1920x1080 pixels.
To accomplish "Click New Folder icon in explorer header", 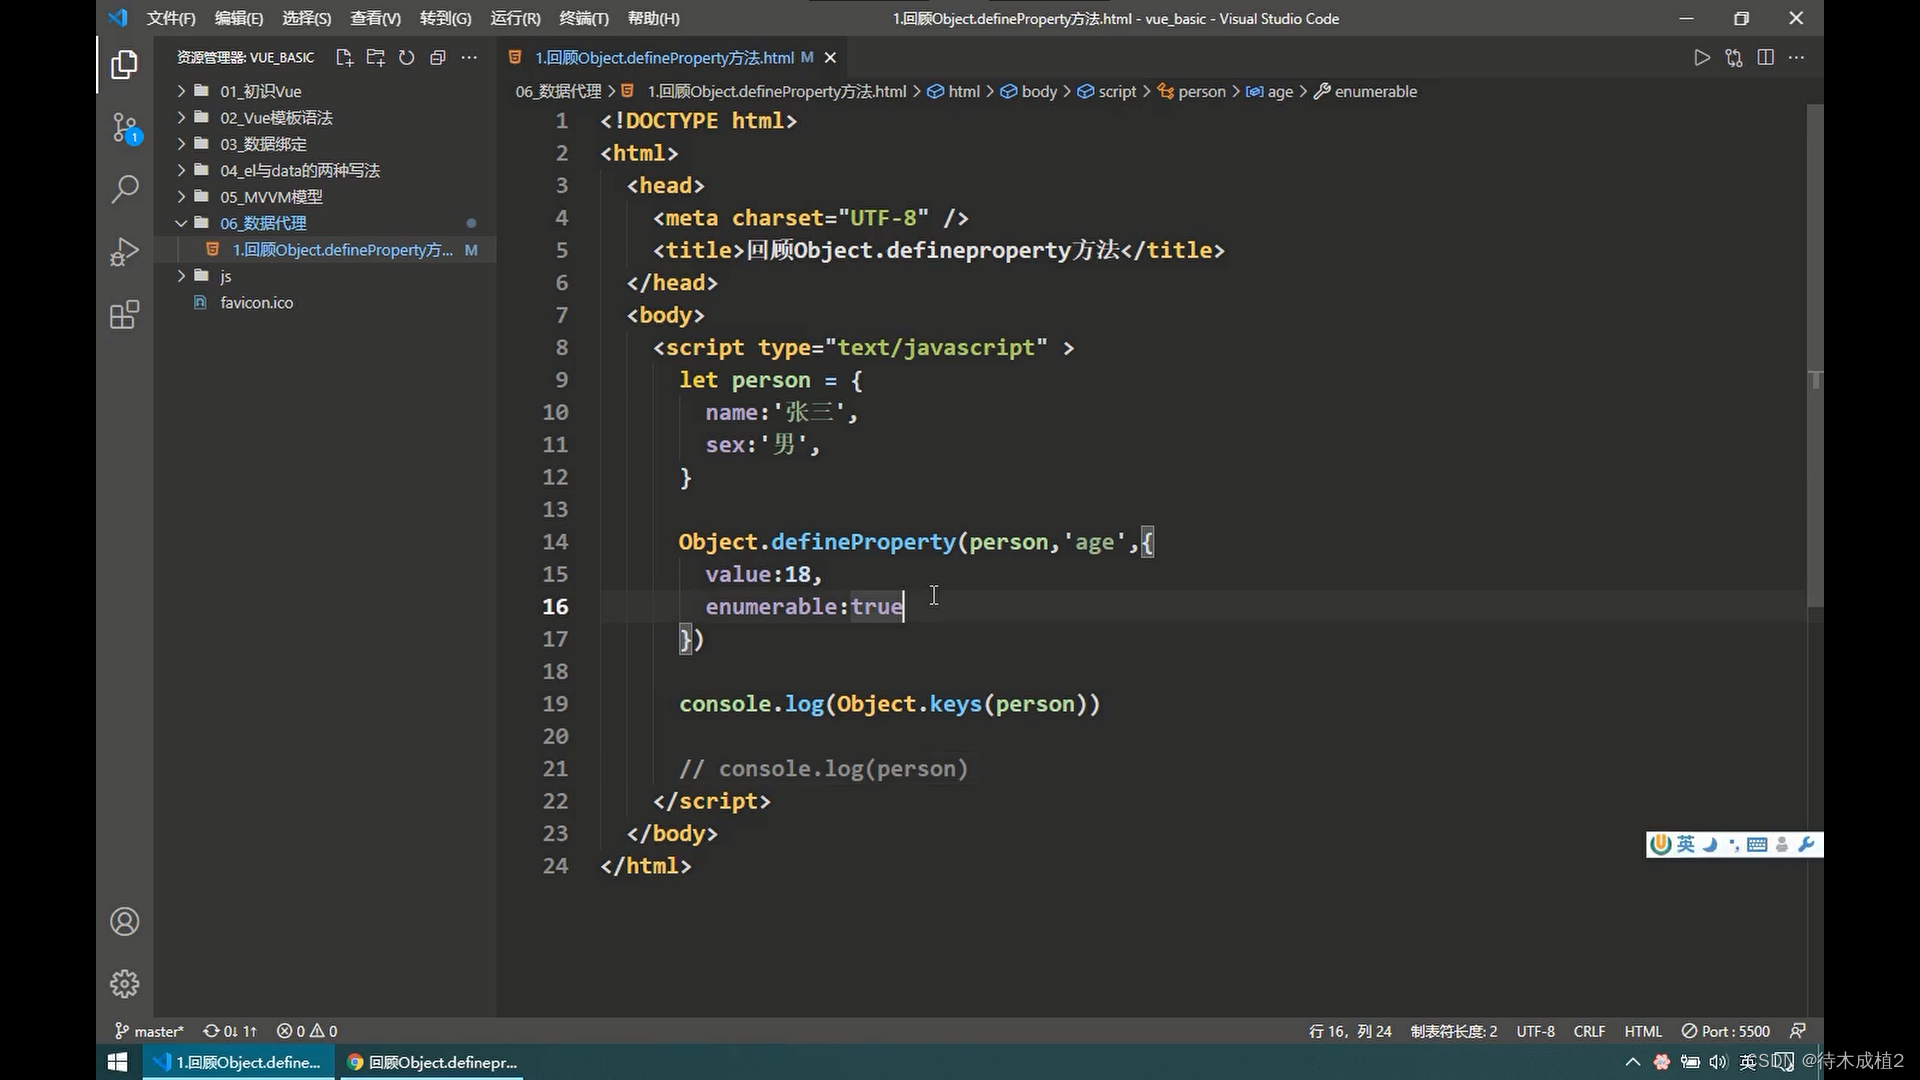I will pyautogui.click(x=376, y=58).
